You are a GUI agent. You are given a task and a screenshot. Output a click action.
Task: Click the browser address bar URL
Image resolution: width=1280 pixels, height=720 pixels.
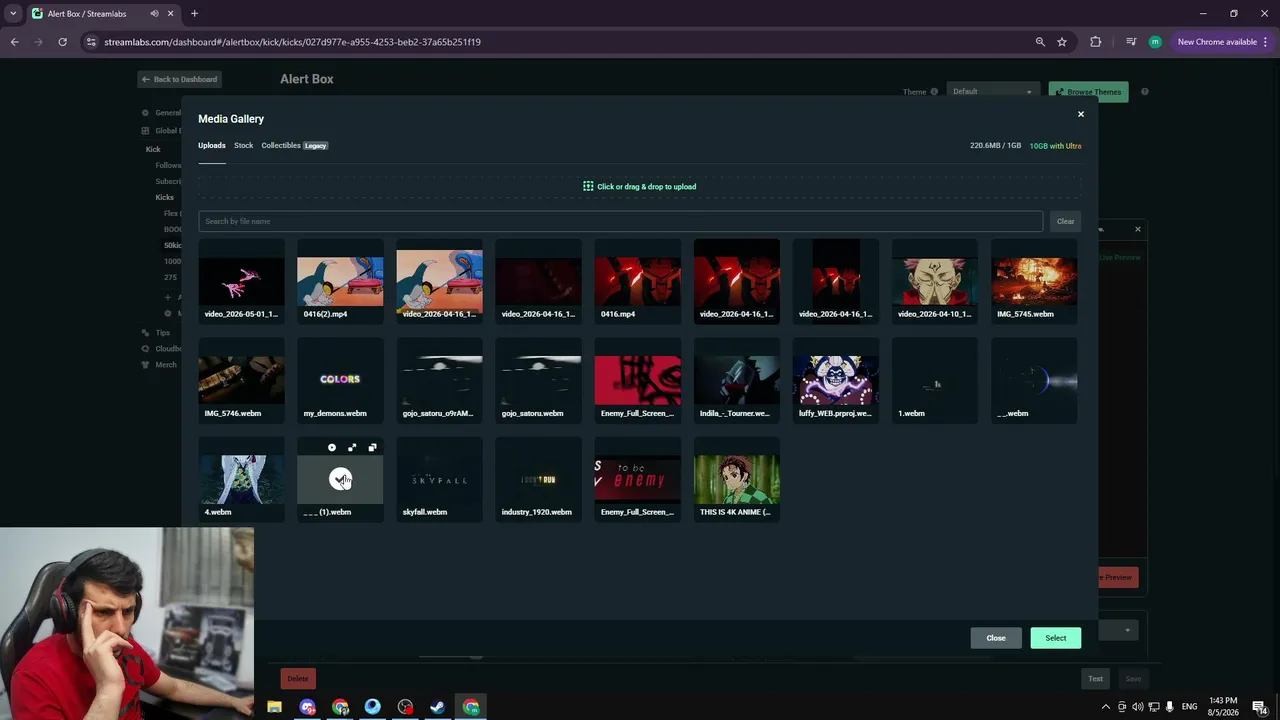coord(292,42)
